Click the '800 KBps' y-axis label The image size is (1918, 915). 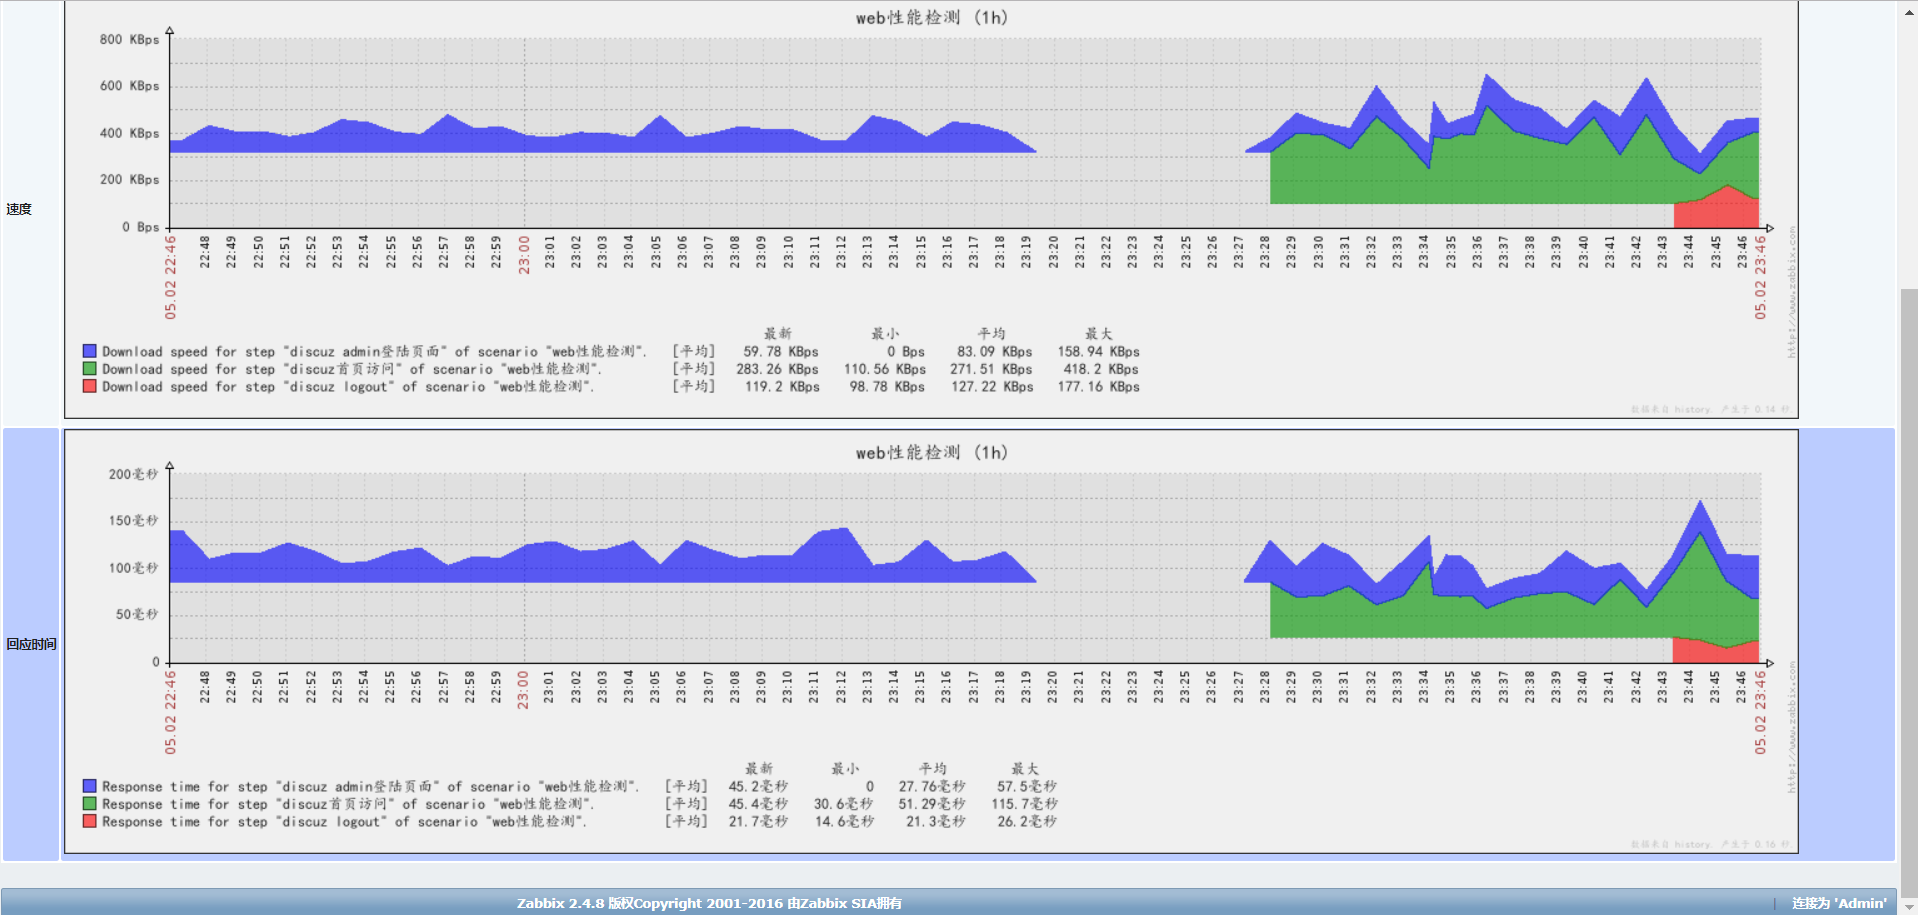pyautogui.click(x=129, y=39)
